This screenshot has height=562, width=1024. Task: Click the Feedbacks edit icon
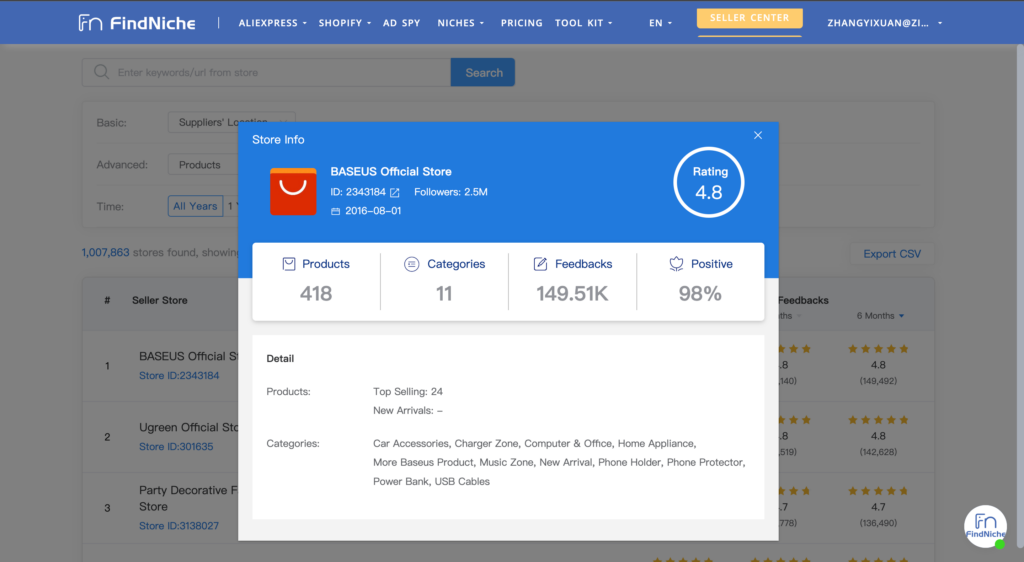540,264
